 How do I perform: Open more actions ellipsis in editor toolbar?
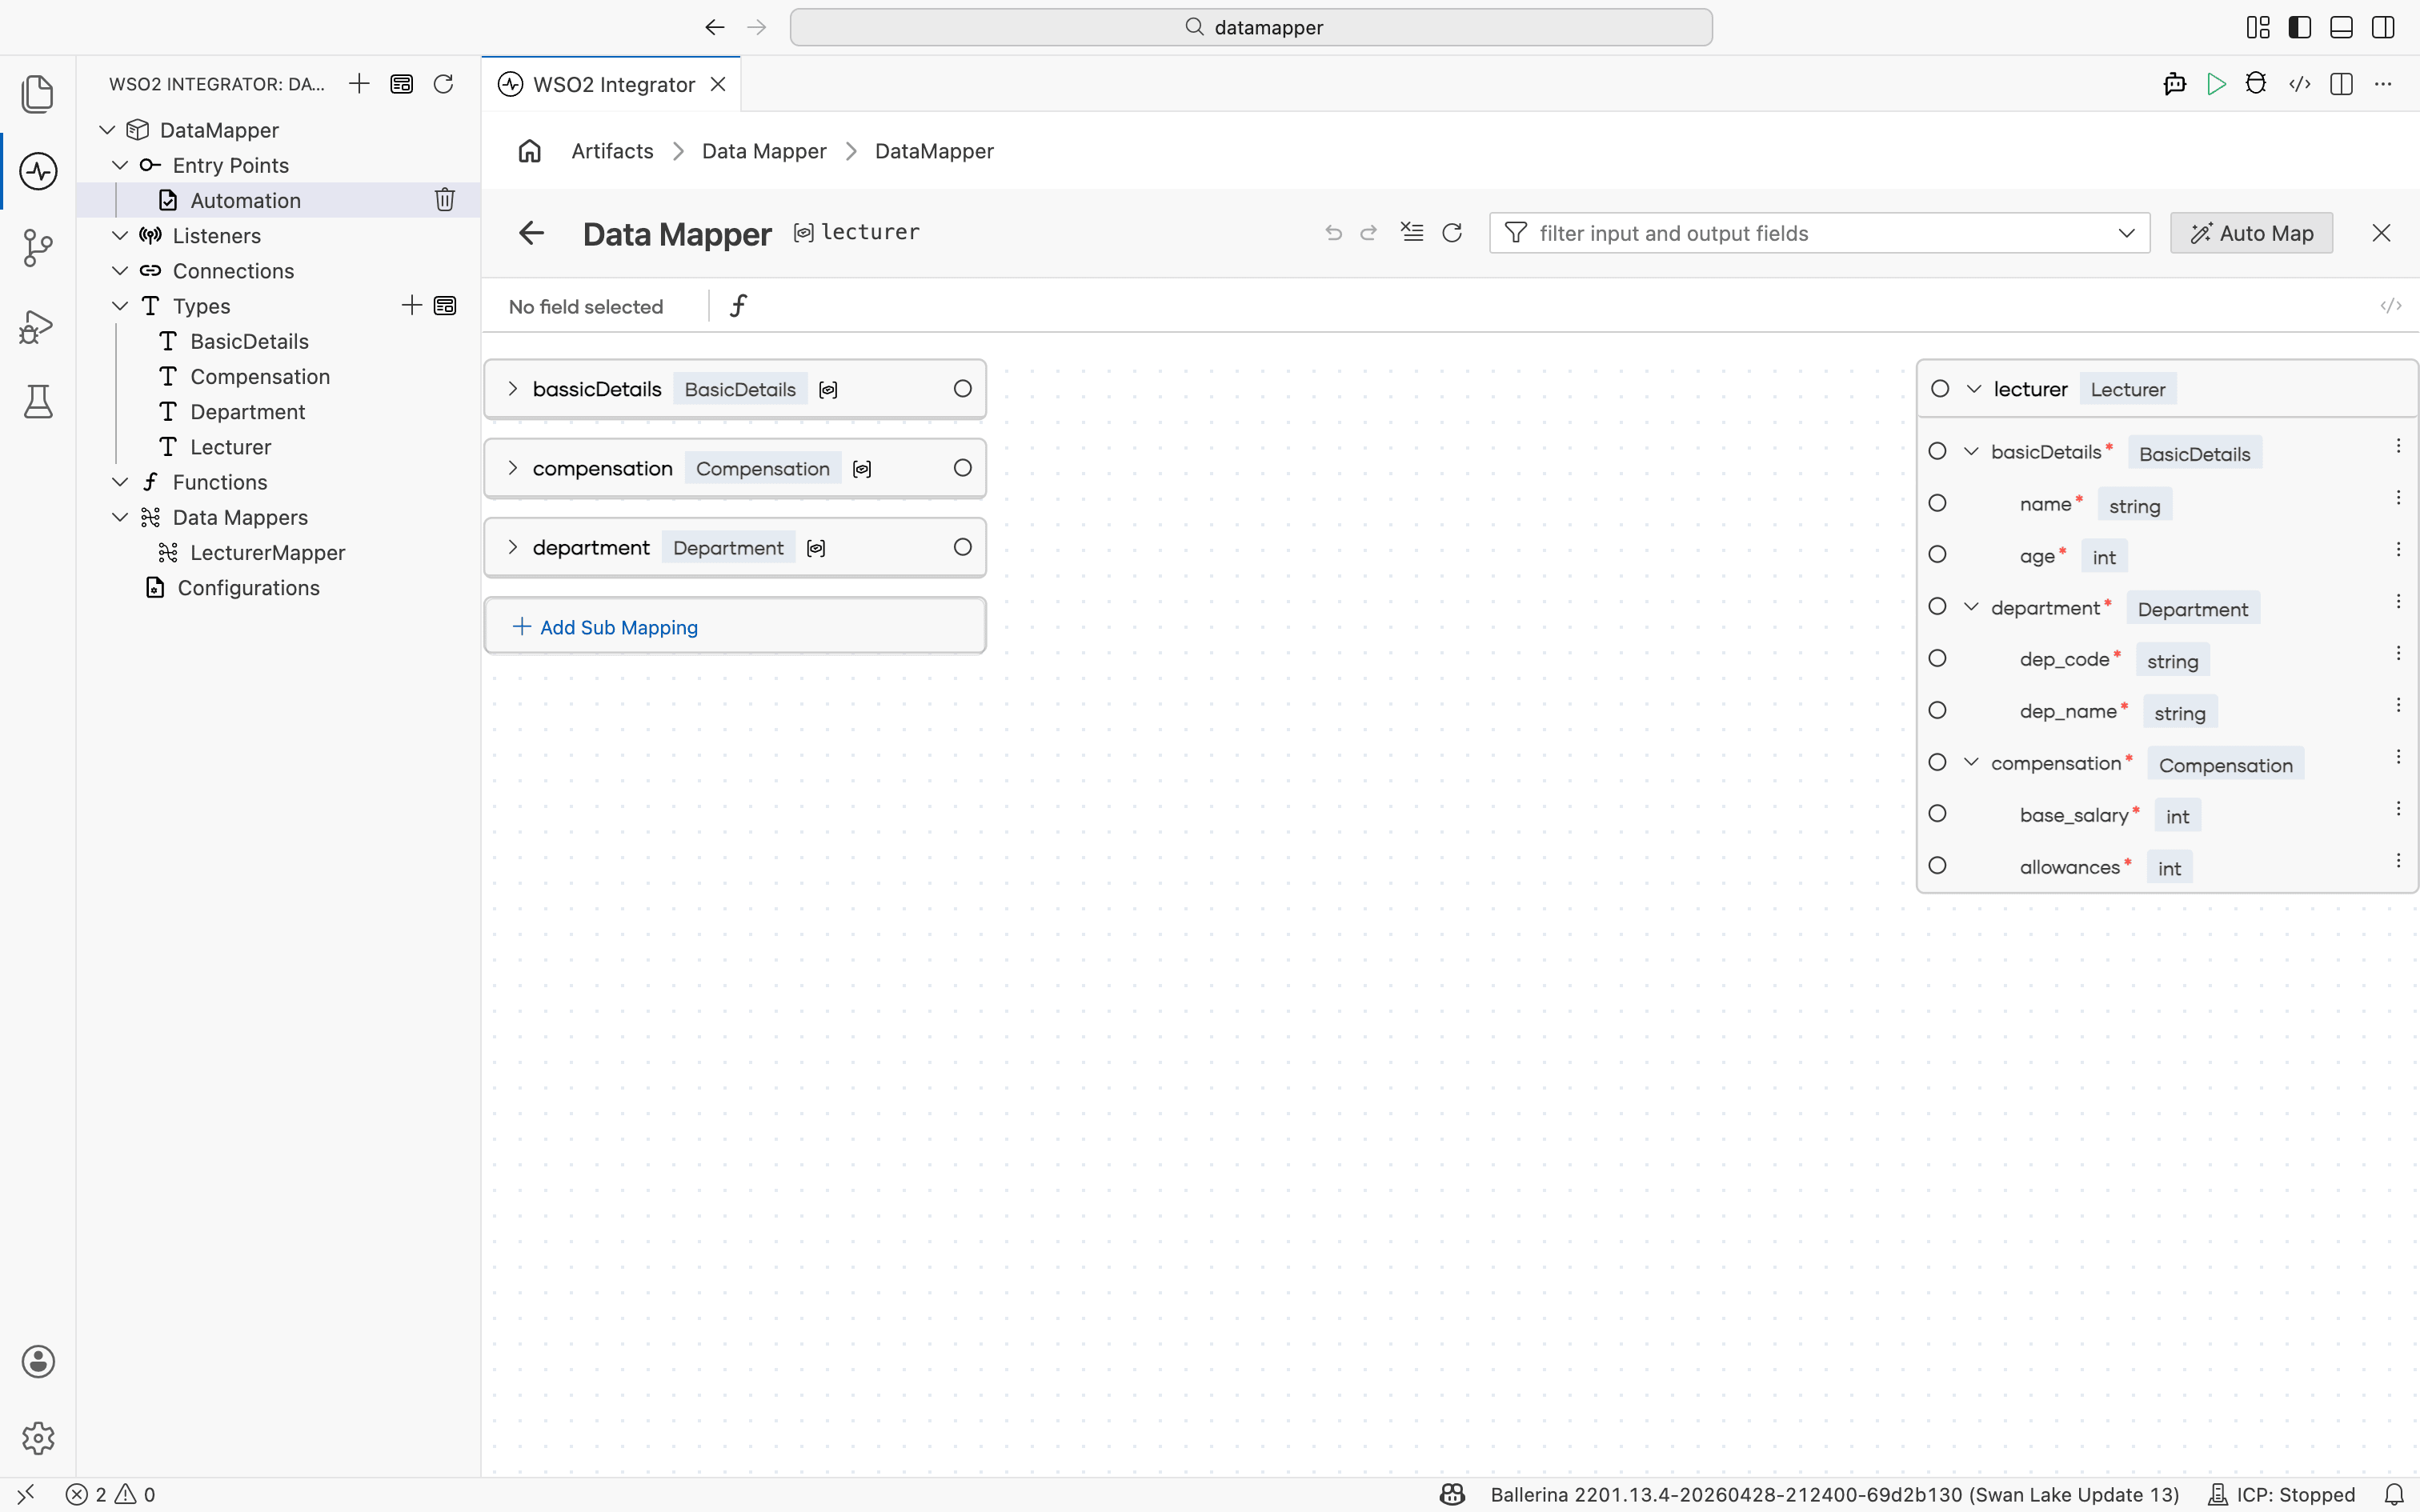point(2383,84)
